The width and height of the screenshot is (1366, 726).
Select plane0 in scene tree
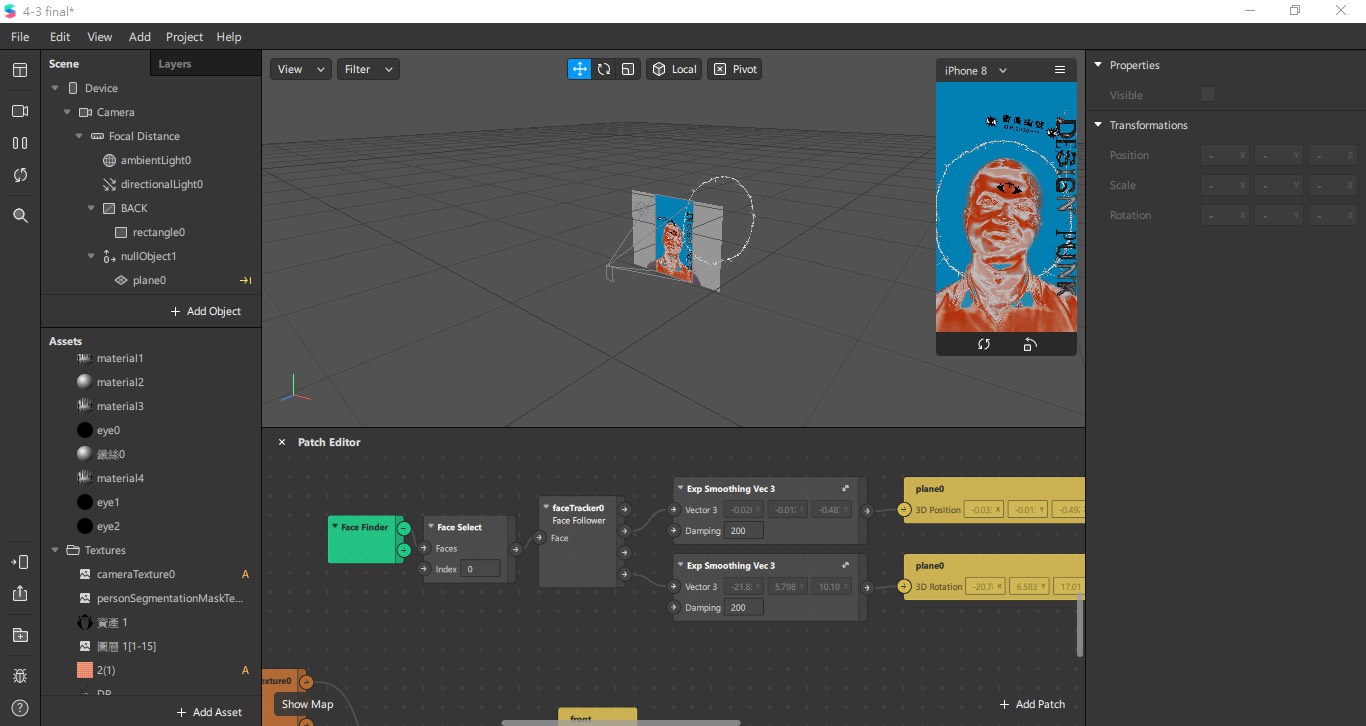[149, 280]
